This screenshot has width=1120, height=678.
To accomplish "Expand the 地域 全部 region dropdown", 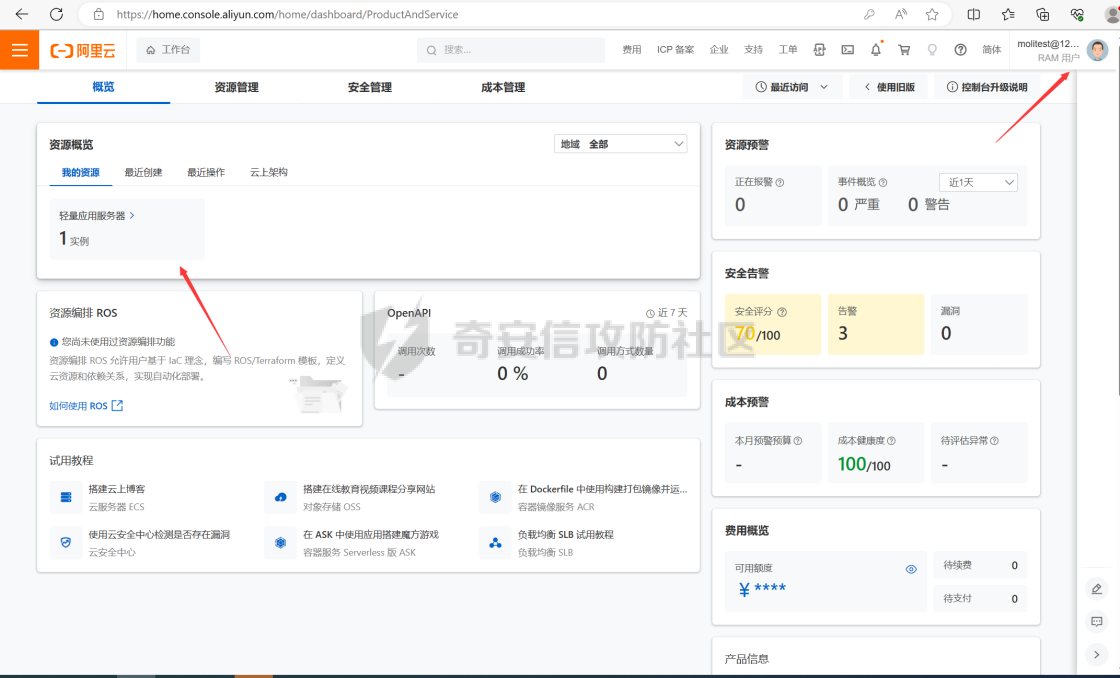I will (x=620, y=144).
